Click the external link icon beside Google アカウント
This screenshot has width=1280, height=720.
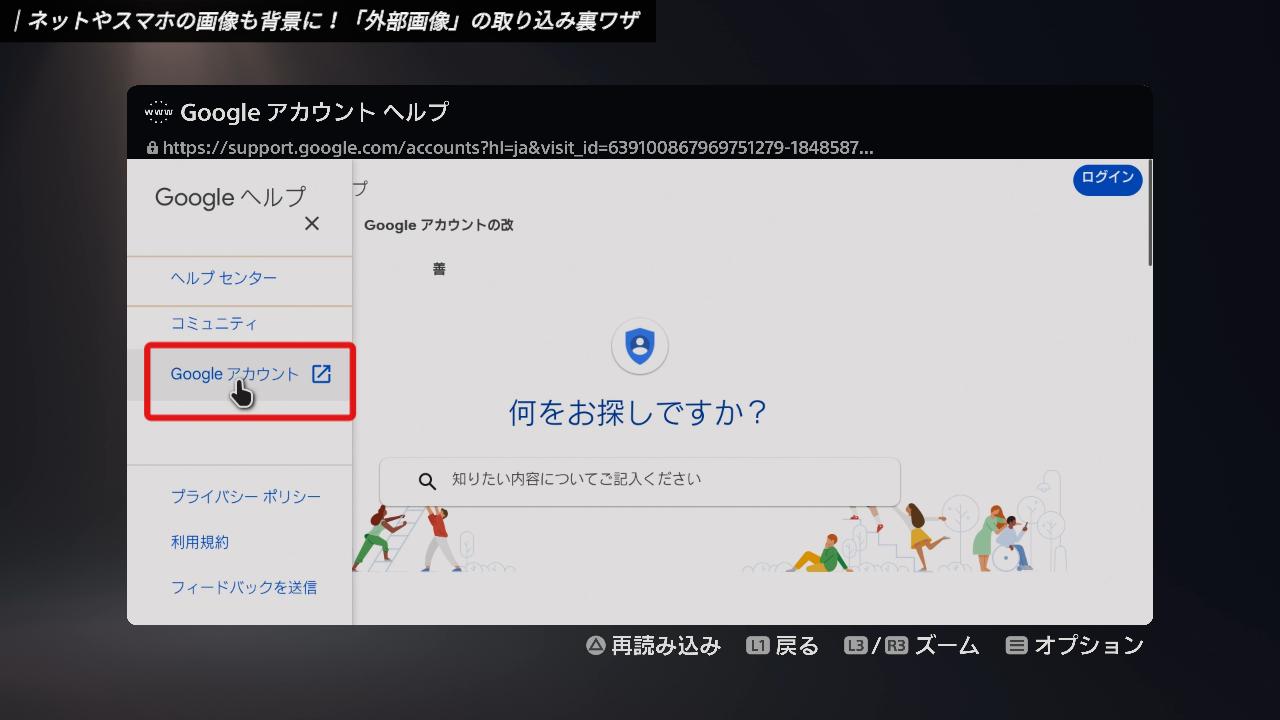click(x=321, y=374)
